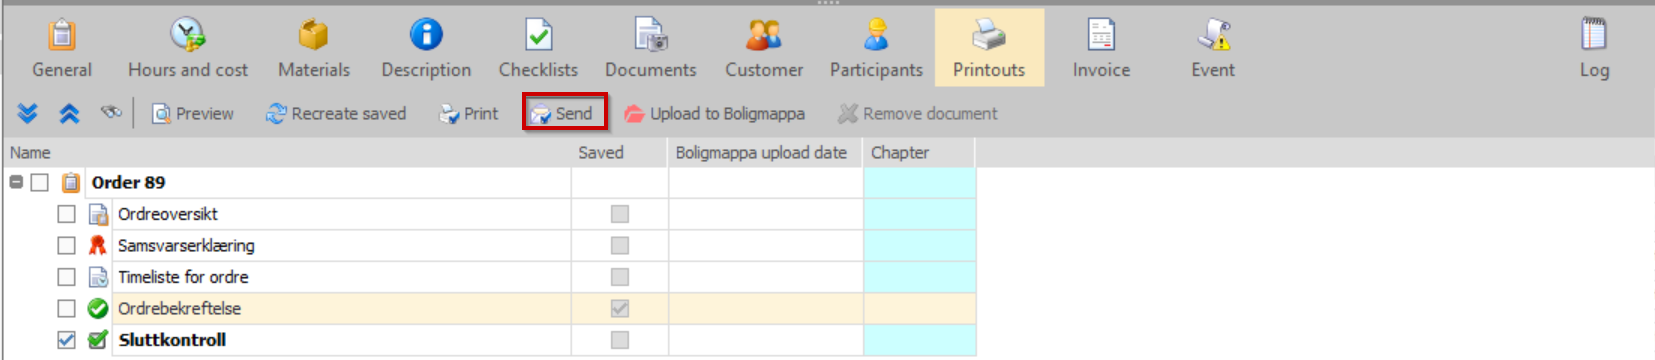This screenshot has height=360, width=1655.
Task: Click Boligmappa upload date column header
Action: (765, 152)
